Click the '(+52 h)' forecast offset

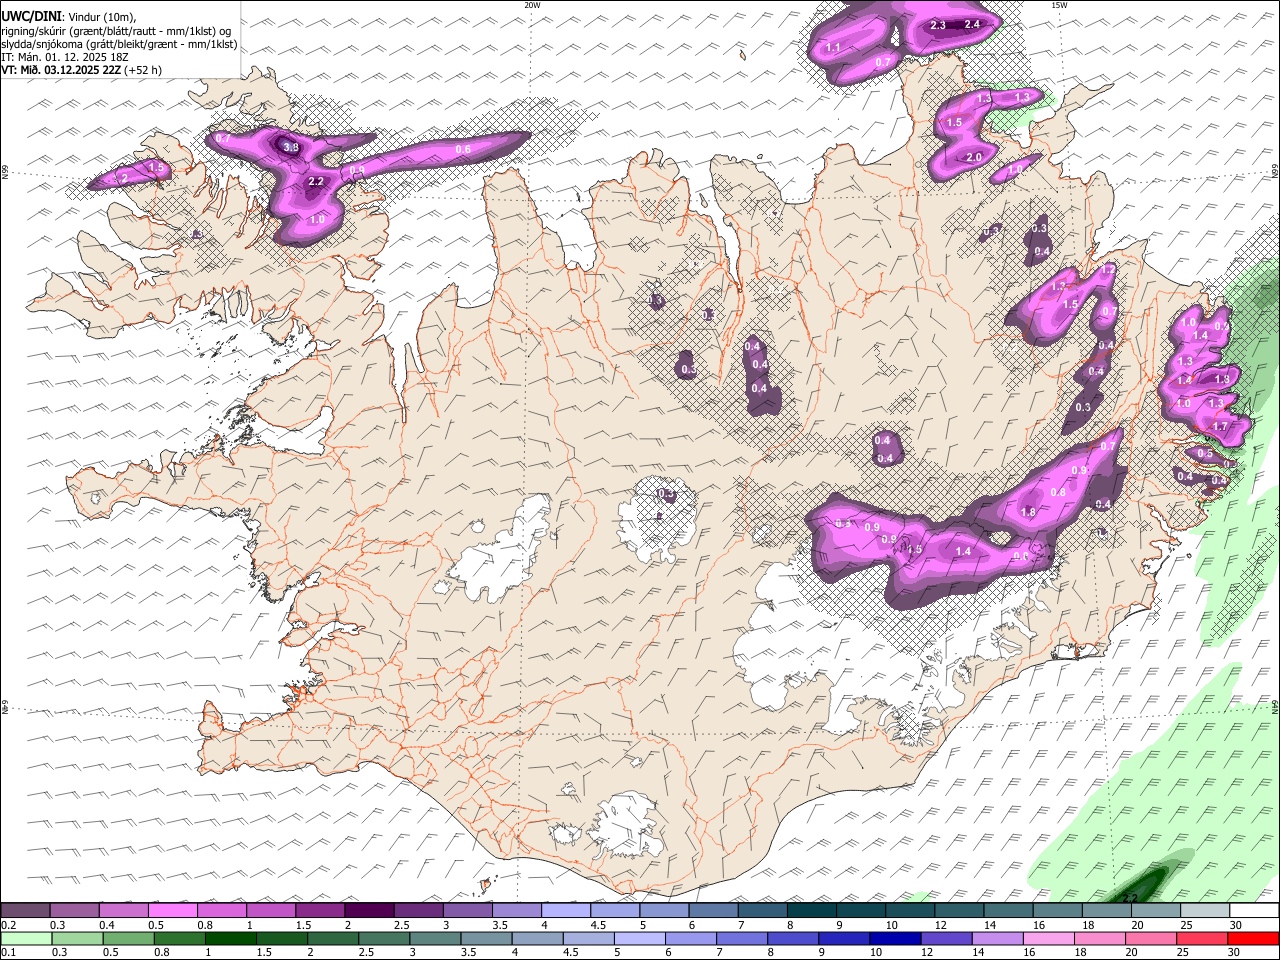[x=144, y=70]
